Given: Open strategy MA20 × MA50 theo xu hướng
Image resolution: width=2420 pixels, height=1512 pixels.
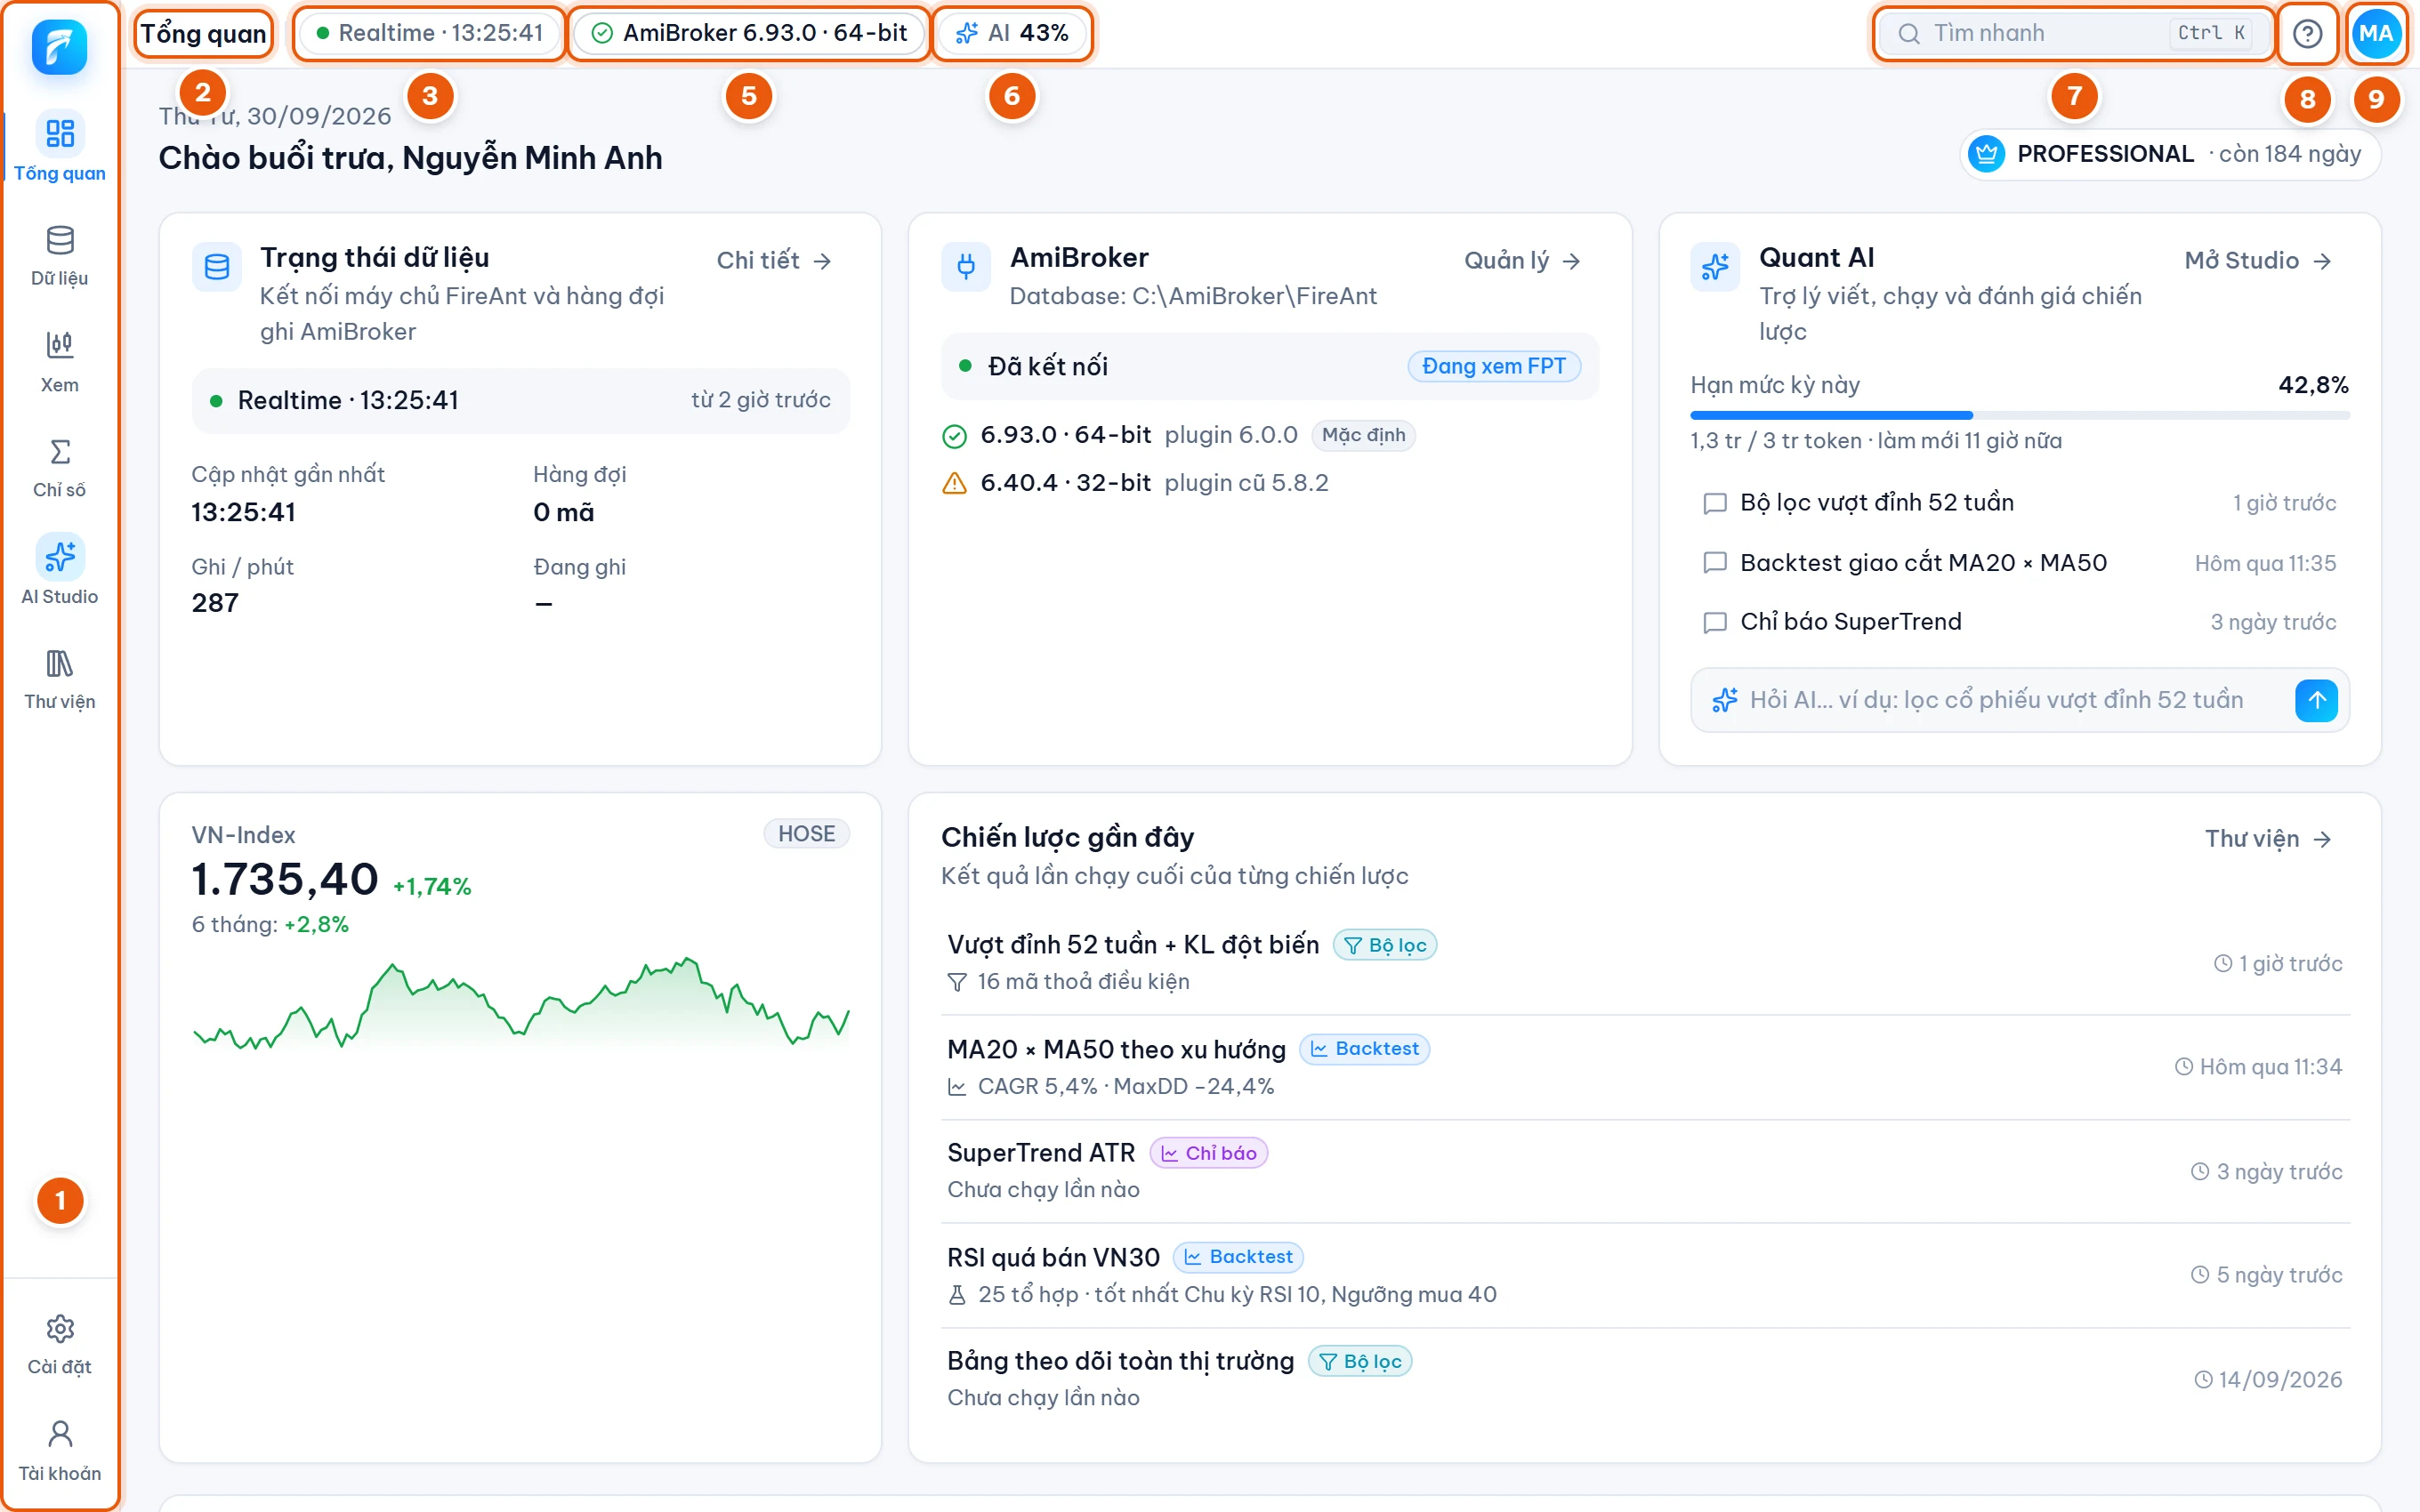Looking at the screenshot, I should [1645, 1067].
